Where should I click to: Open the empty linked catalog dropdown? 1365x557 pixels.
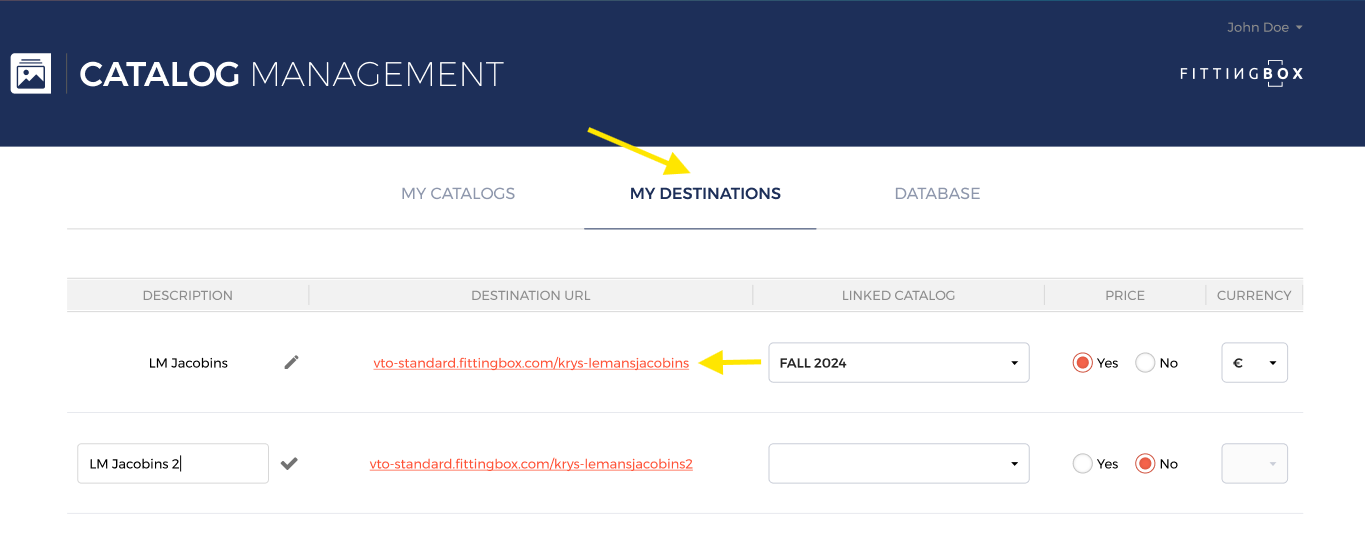[898, 464]
